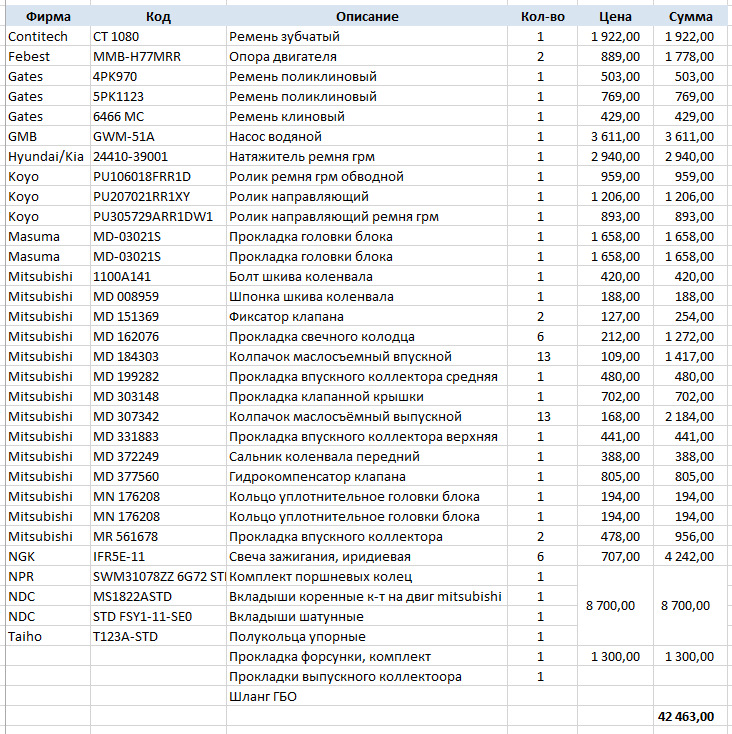Select code '24410-39001'
732x734 pixels.
(x=158, y=156)
